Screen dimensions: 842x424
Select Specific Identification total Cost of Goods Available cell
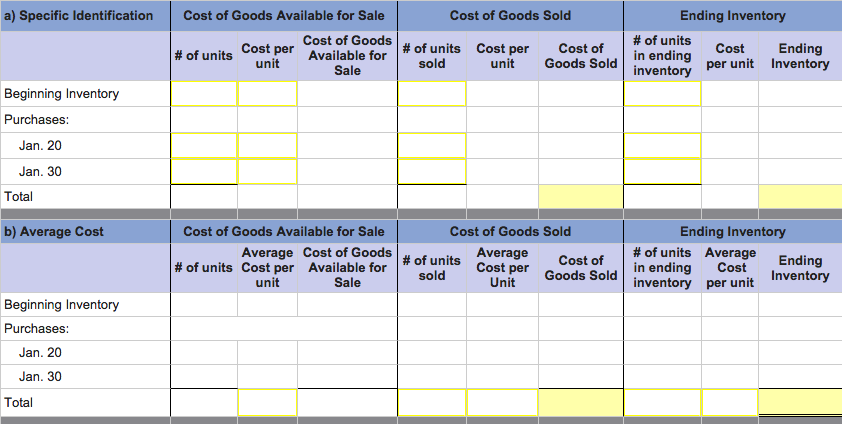(x=347, y=197)
